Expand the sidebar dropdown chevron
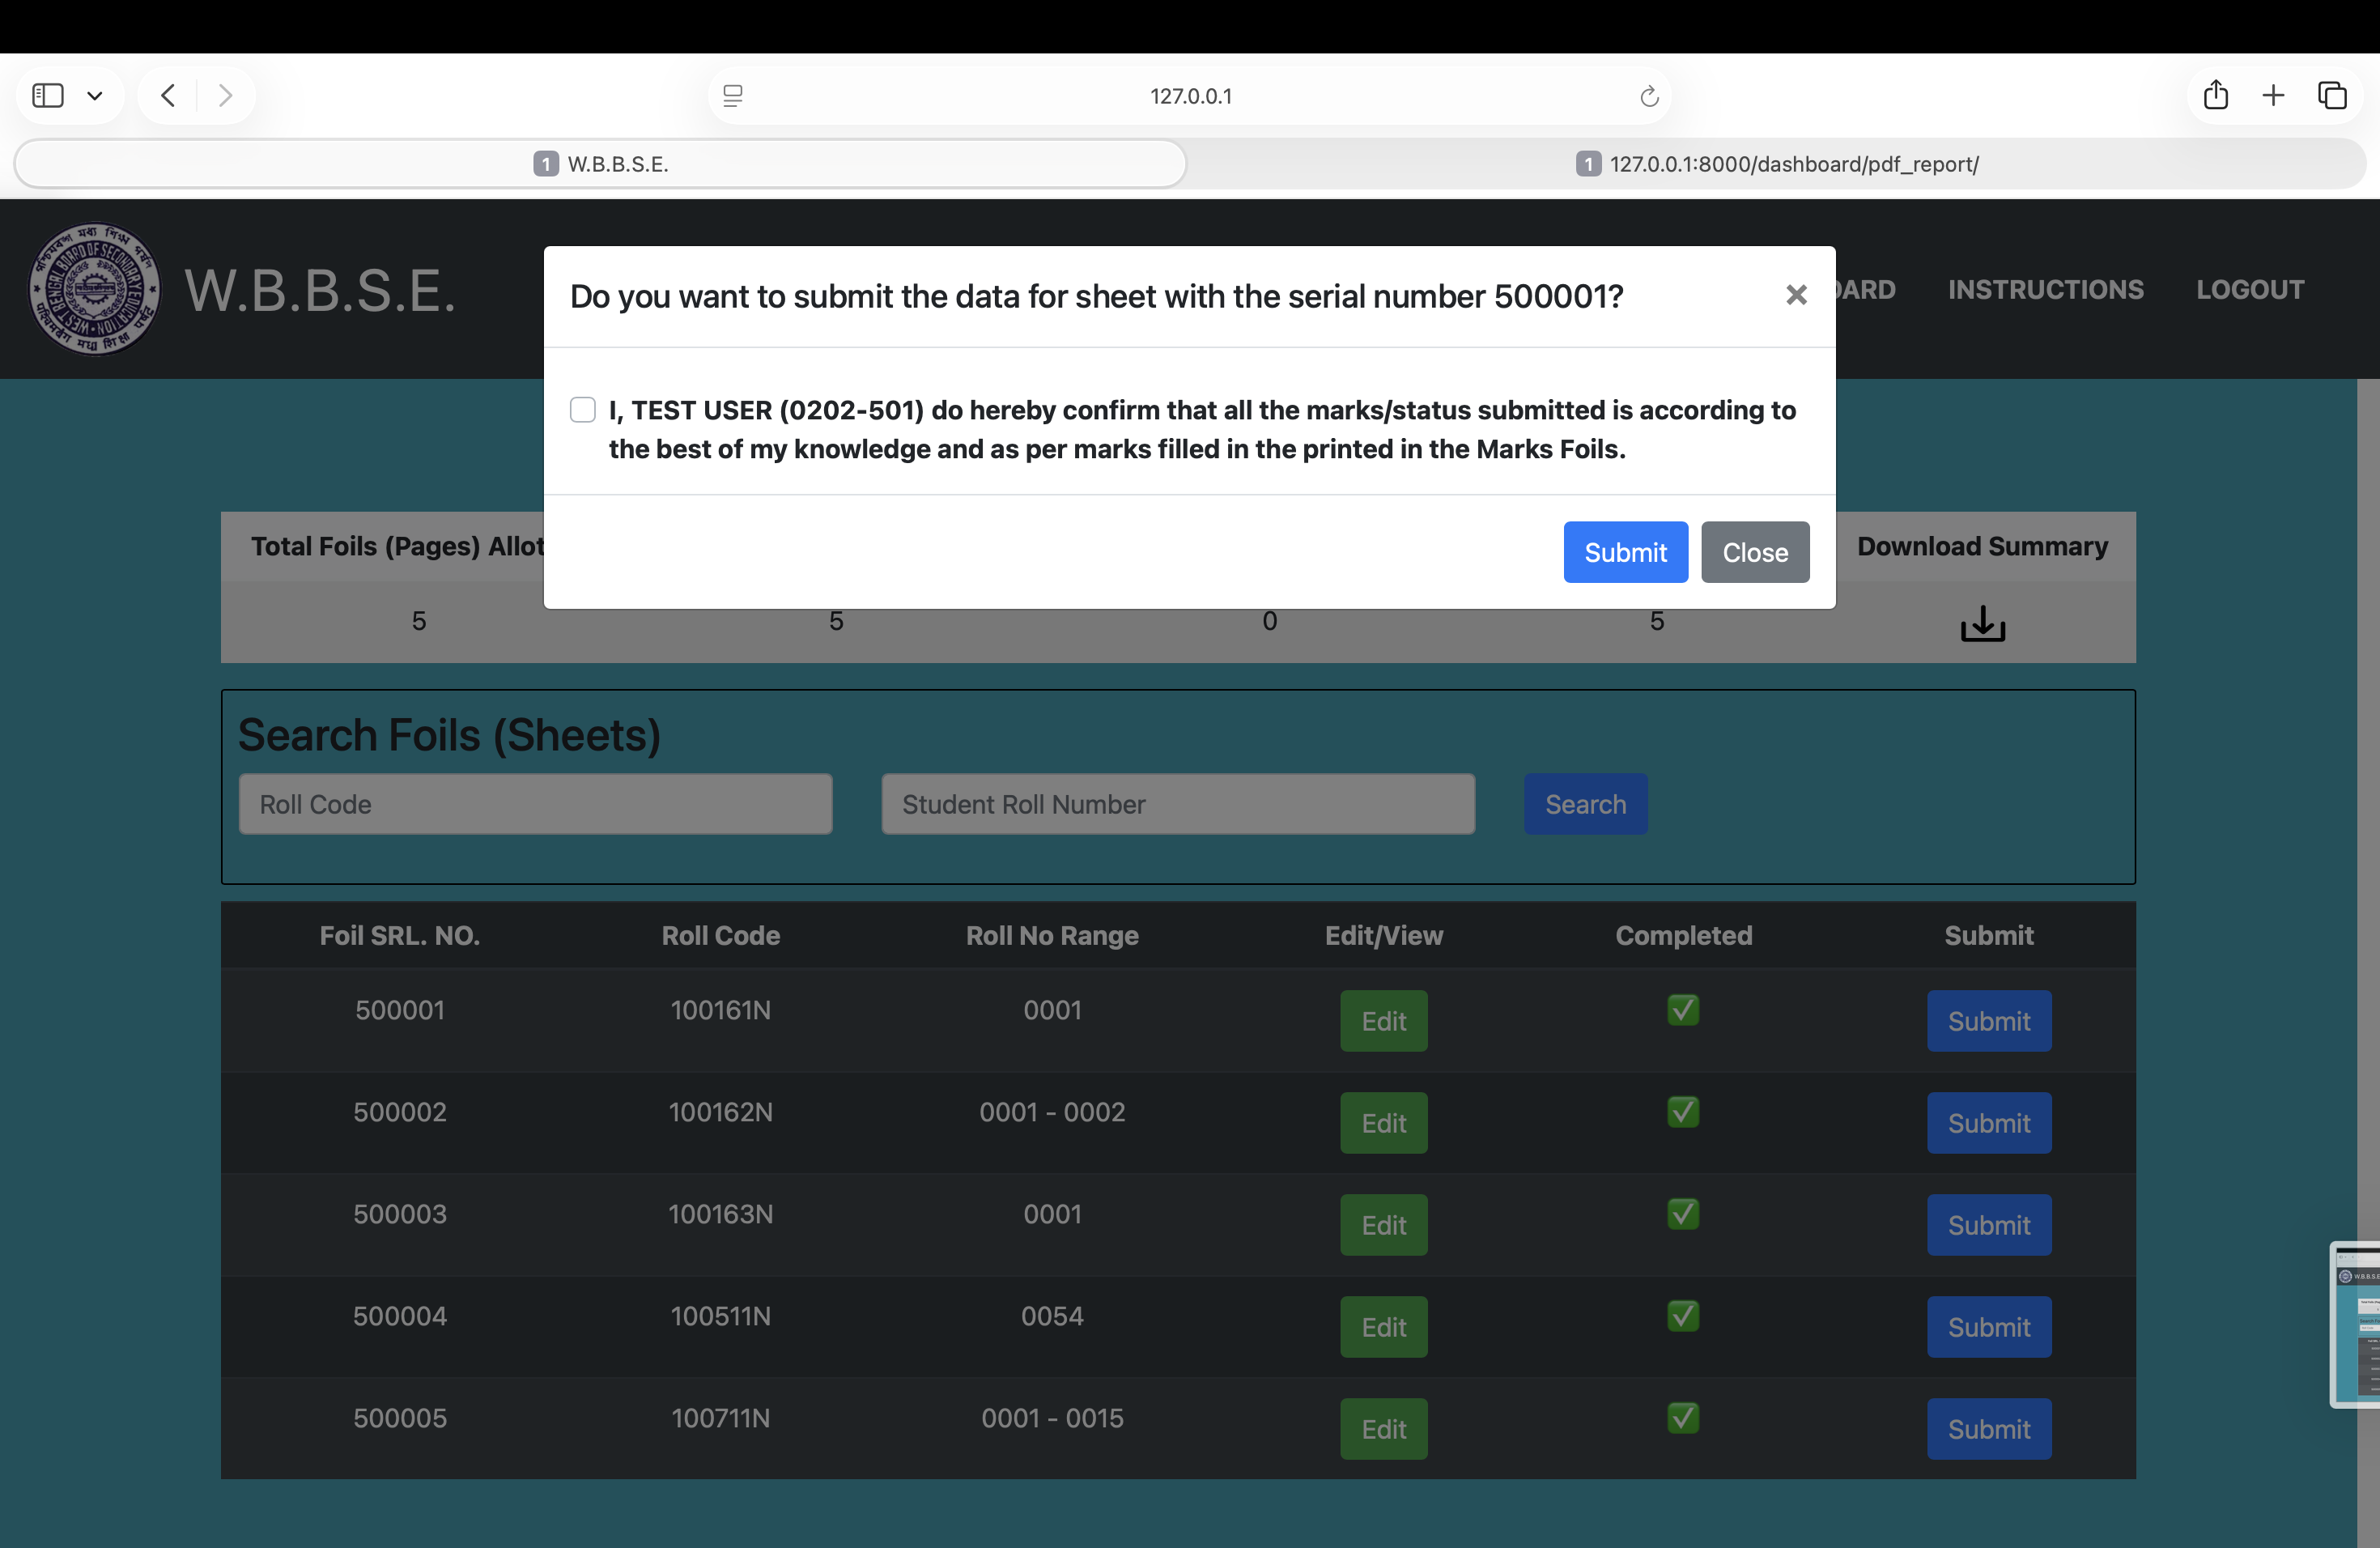This screenshot has height=1548, width=2380. tap(95, 96)
